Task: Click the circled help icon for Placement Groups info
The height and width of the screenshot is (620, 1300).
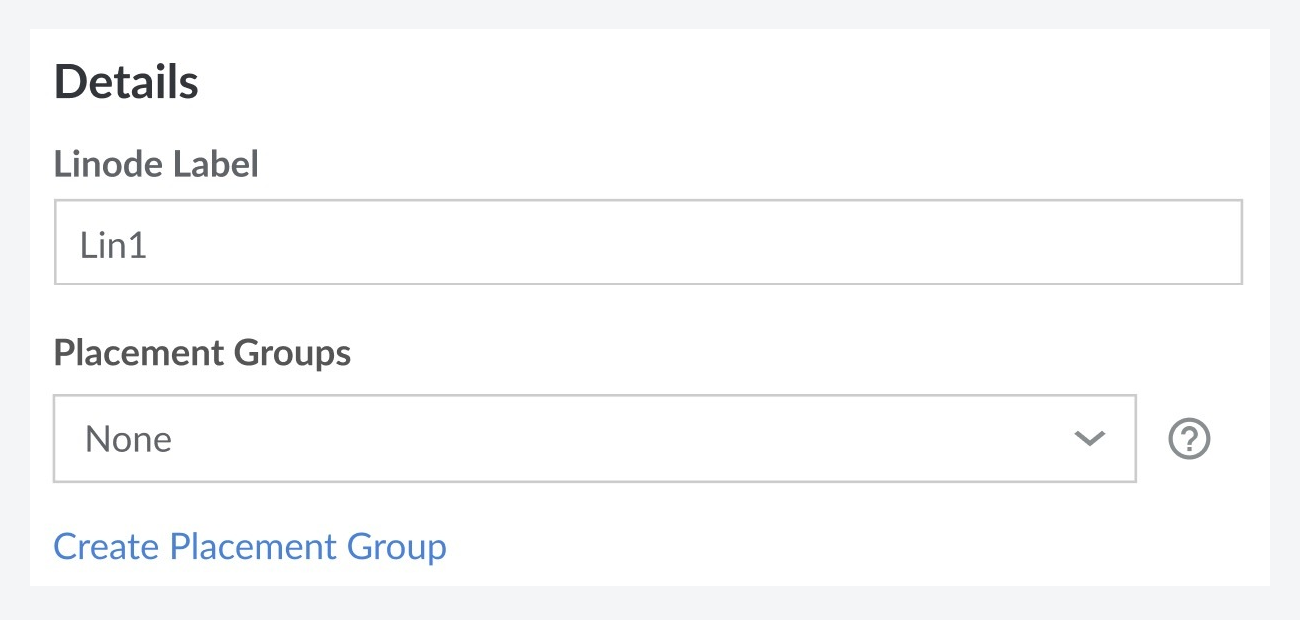Action: click(1191, 438)
